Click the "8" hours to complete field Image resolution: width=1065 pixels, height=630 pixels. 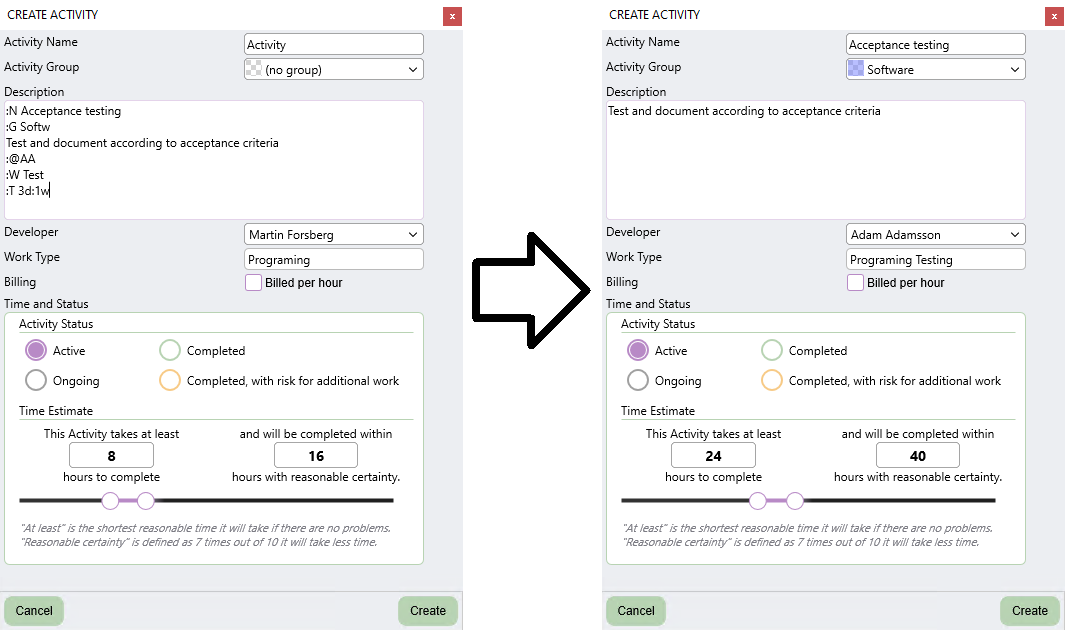[x=111, y=454]
